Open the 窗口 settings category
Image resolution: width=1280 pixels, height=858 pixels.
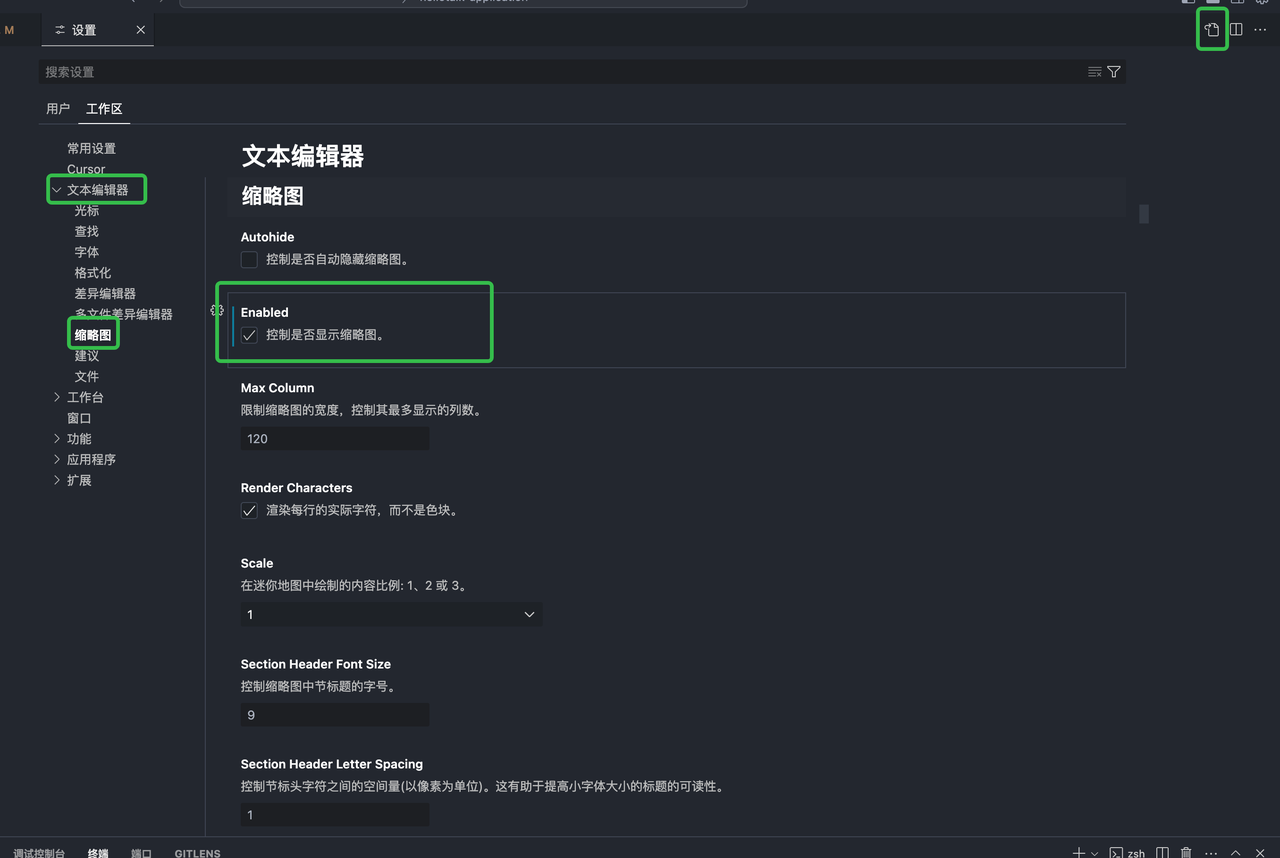point(79,418)
